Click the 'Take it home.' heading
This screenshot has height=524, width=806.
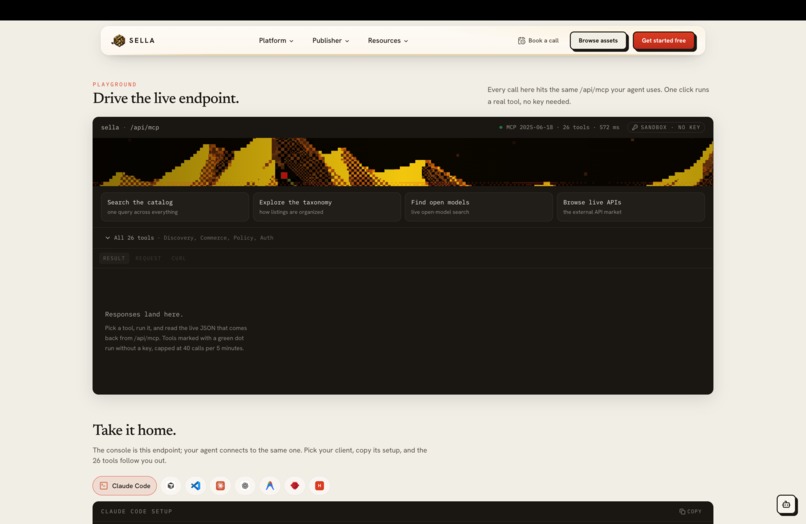coord(134,430)
